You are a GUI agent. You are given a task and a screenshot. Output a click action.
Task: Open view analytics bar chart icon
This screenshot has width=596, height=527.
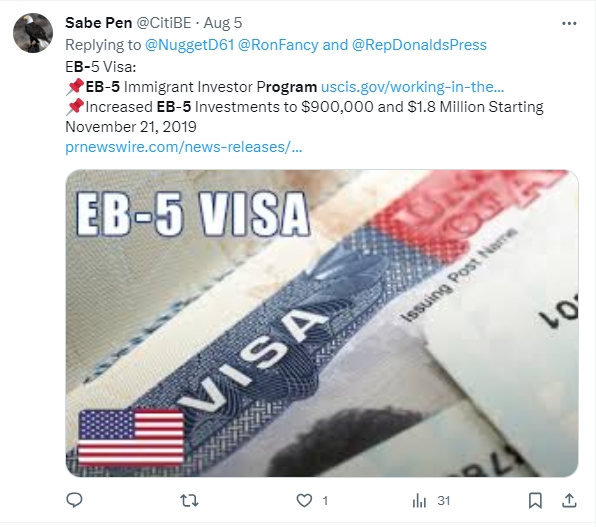pyautogui.click(x=419, y=500)
